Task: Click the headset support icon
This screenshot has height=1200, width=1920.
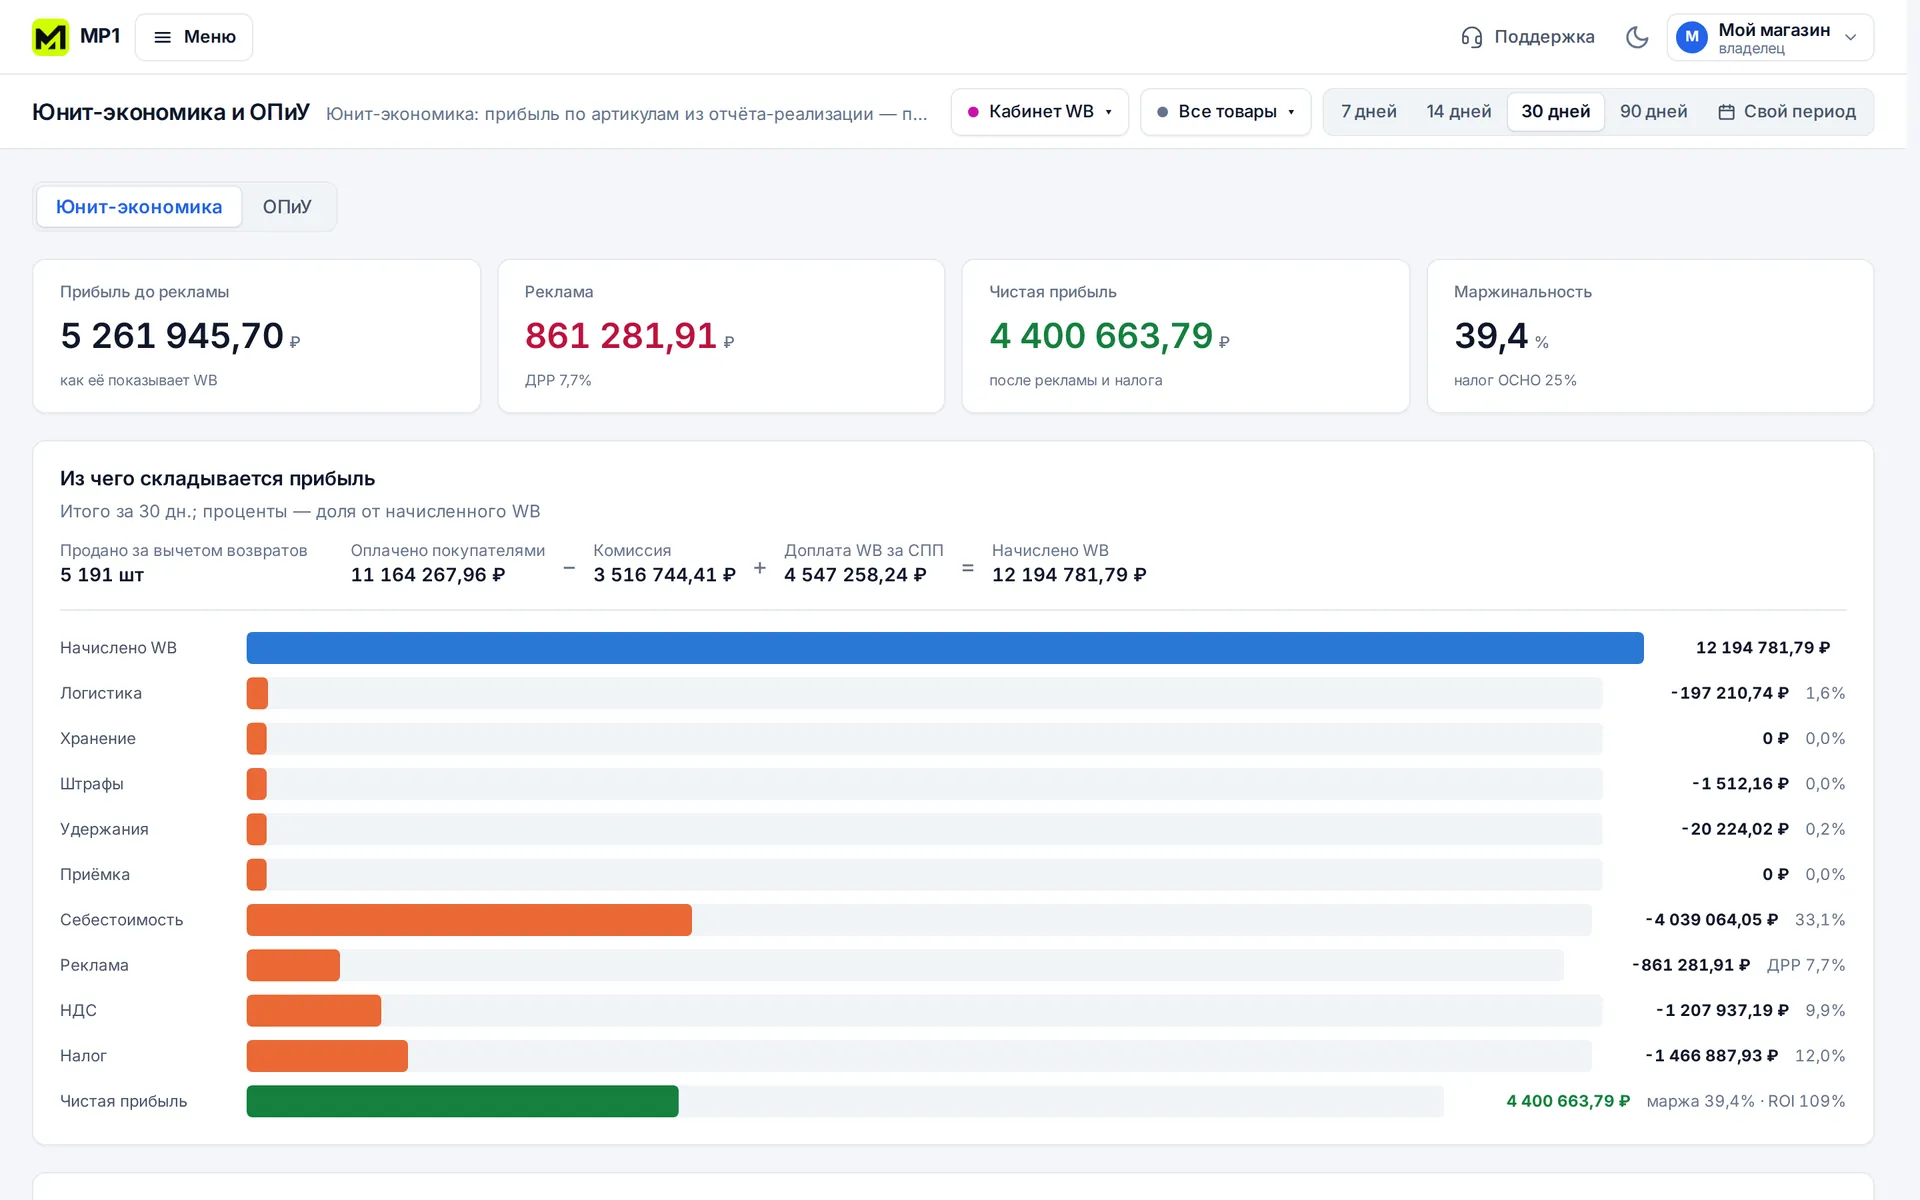Action: [1471, 37]
